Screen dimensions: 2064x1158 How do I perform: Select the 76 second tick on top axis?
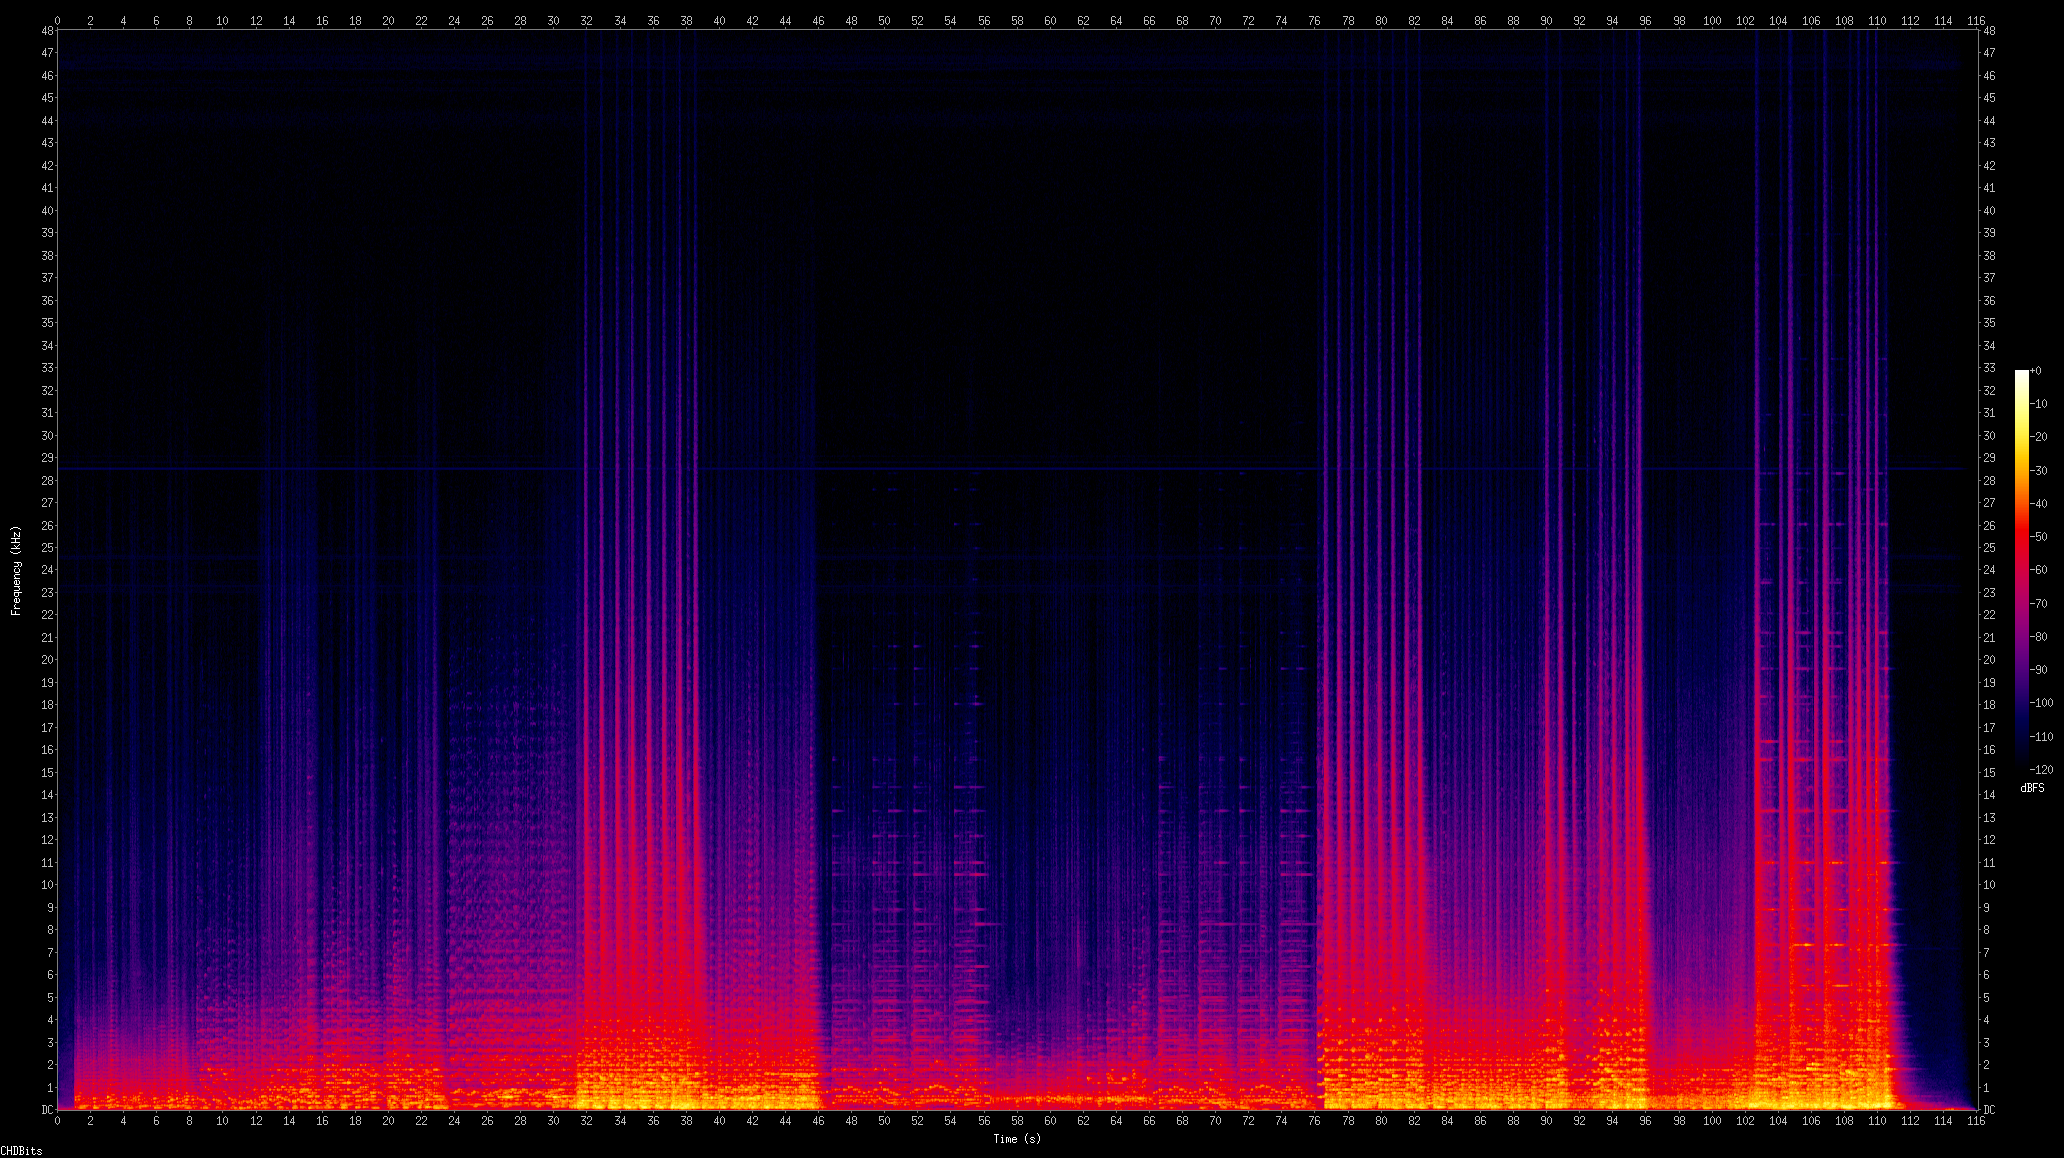[1314, 20]
